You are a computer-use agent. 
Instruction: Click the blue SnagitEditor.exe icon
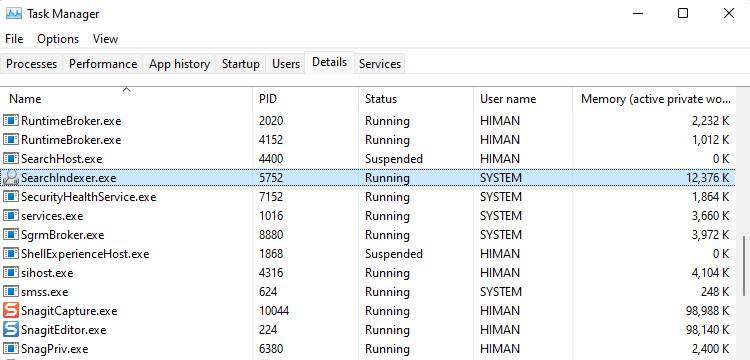(x=11, y=330)
